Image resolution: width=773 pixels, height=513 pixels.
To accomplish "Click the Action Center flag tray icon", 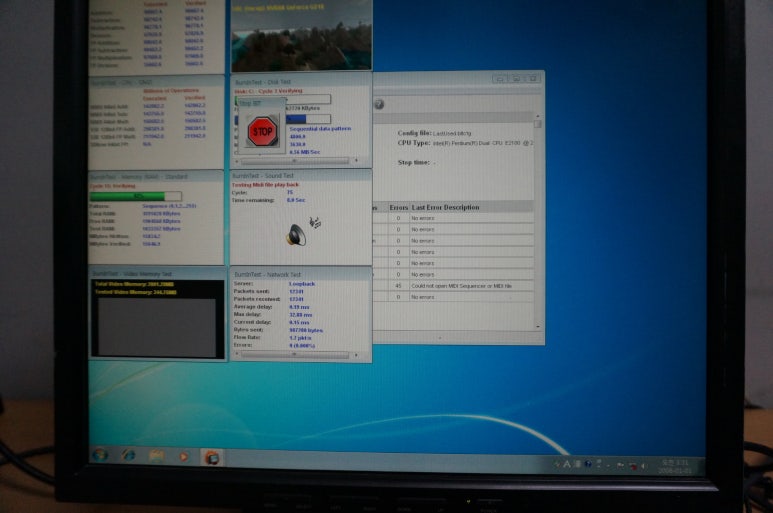I will coord(620,465).
